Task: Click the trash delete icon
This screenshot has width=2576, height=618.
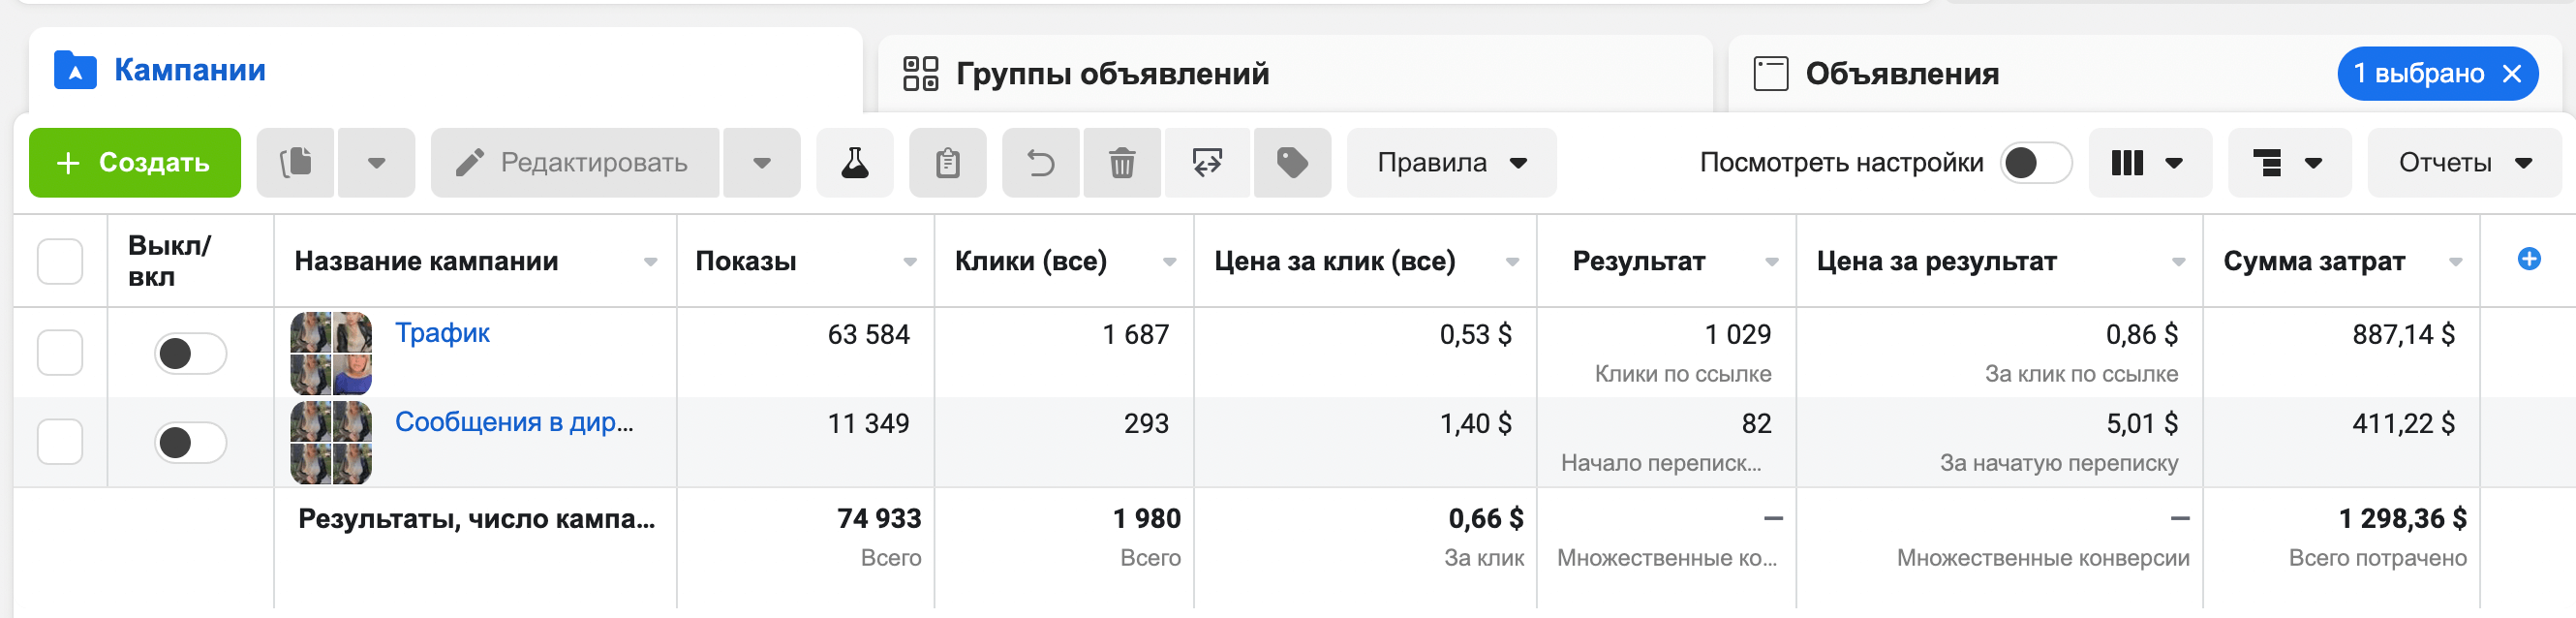Action: click(1122, 163)
